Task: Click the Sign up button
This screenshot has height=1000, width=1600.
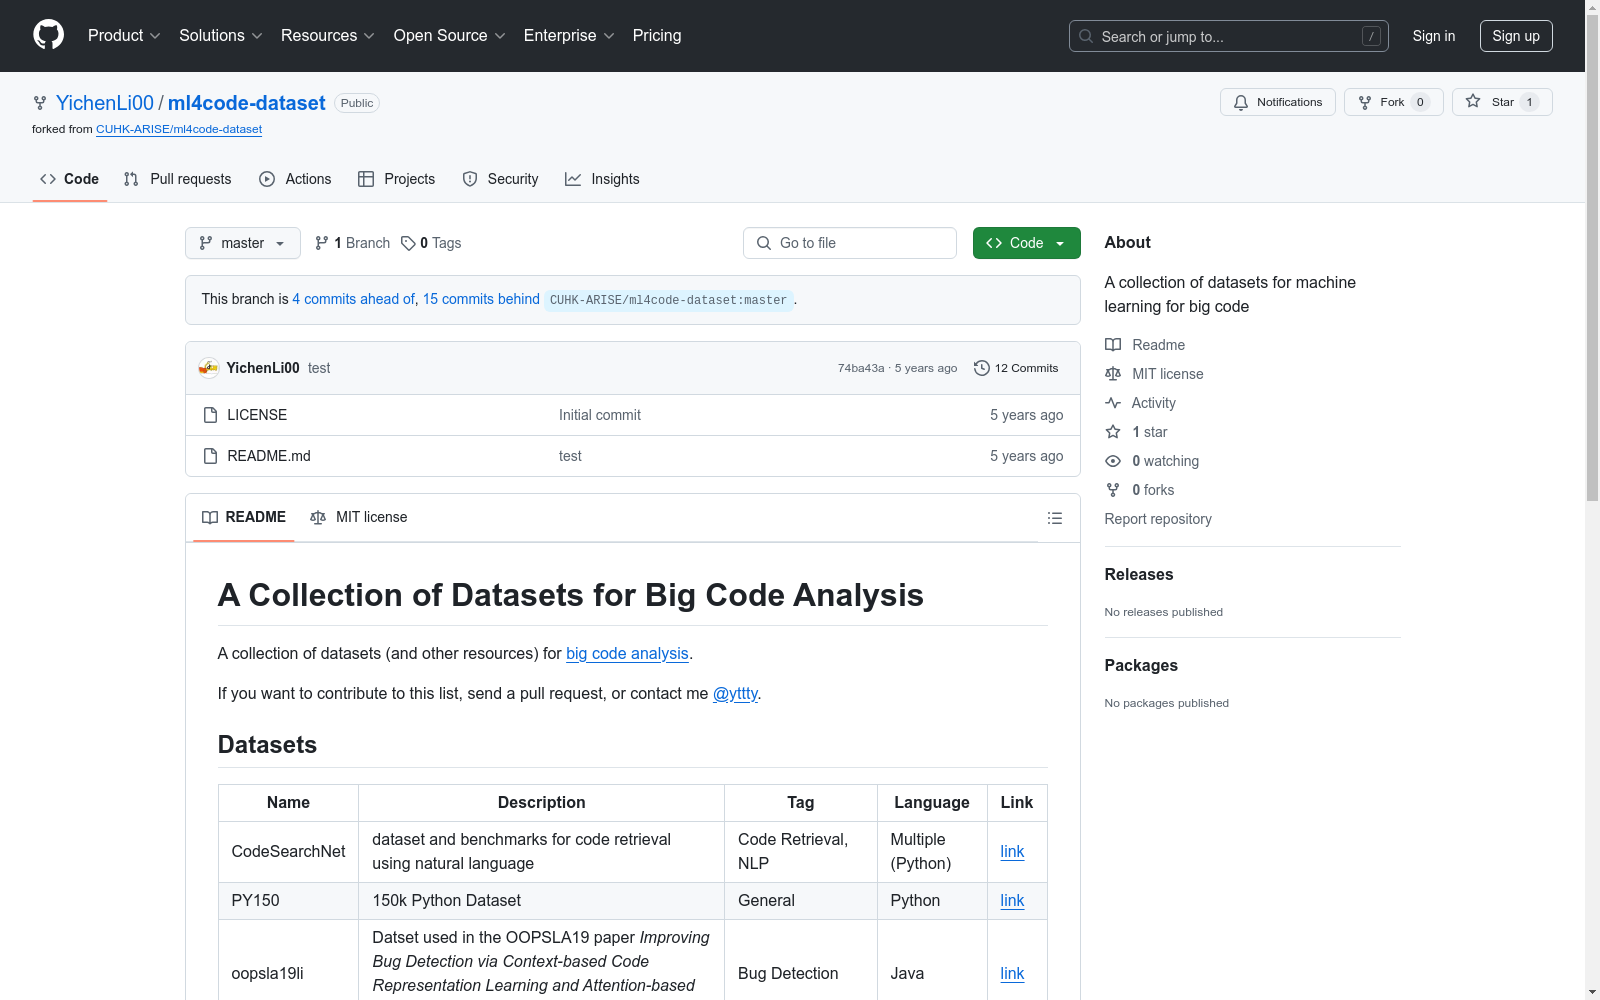Action: tap(1516, 36)
